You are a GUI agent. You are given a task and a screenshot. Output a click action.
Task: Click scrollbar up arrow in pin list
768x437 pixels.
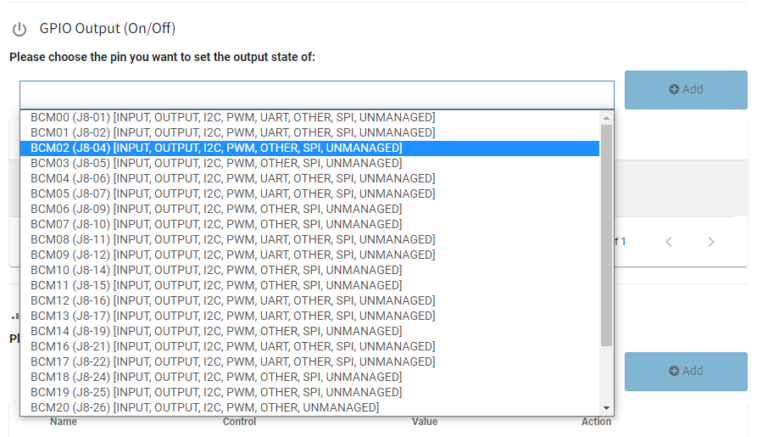606,118
